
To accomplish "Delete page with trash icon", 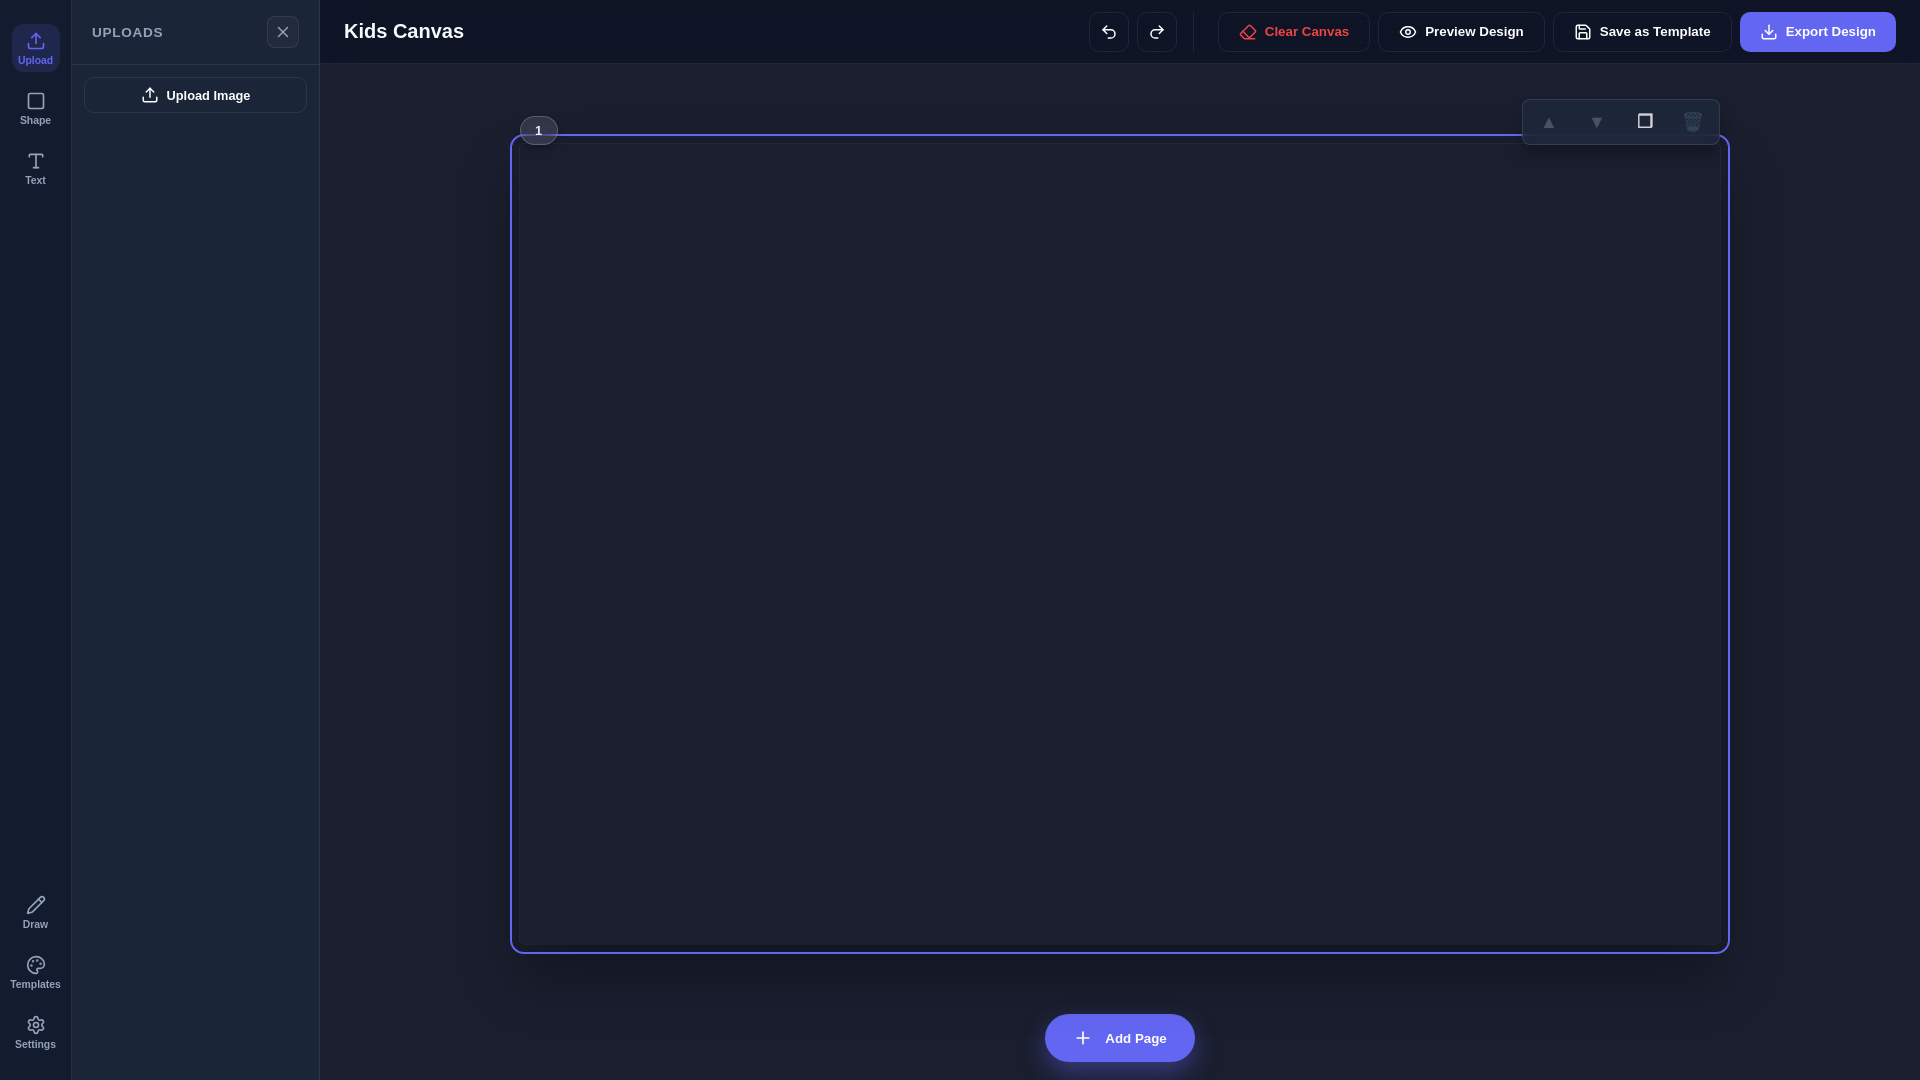I will point(1693,122).
